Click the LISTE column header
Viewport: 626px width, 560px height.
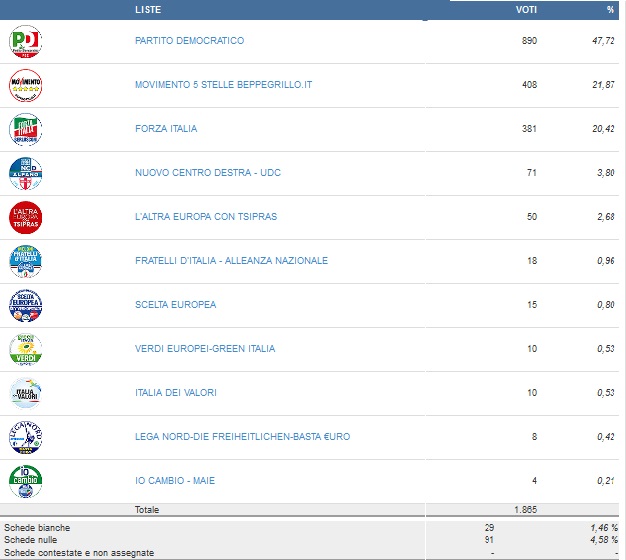tap(148, 10)
